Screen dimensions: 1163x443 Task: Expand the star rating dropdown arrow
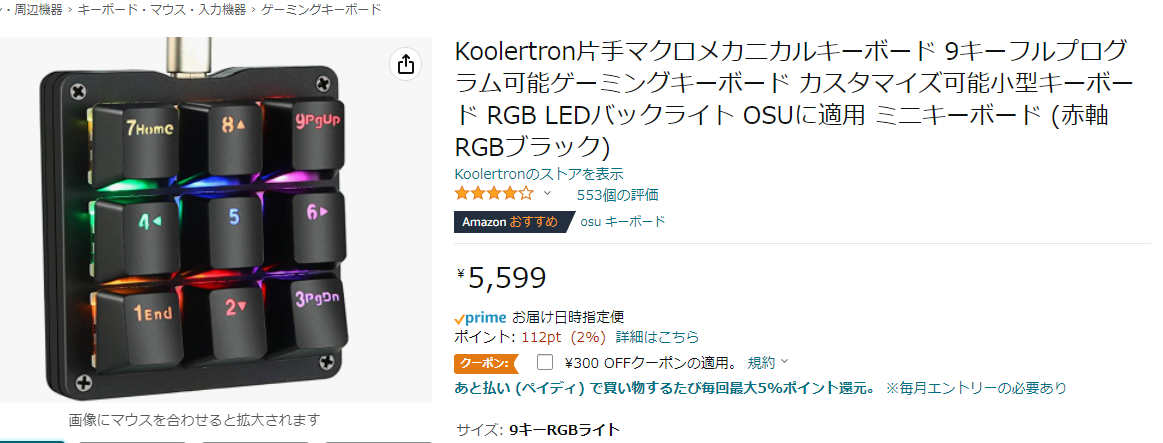pyautogui.click(x=547, y=194)
